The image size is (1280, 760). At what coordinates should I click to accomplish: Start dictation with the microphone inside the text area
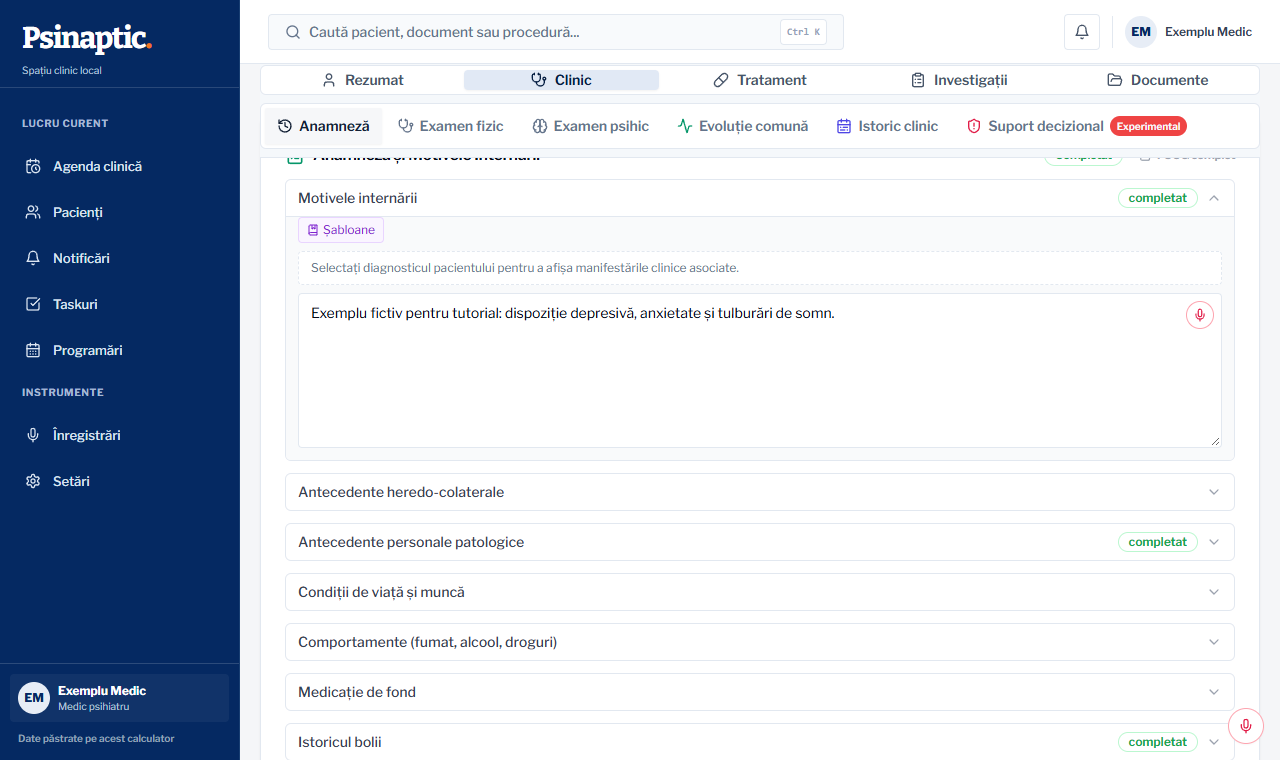point(1200,315)
